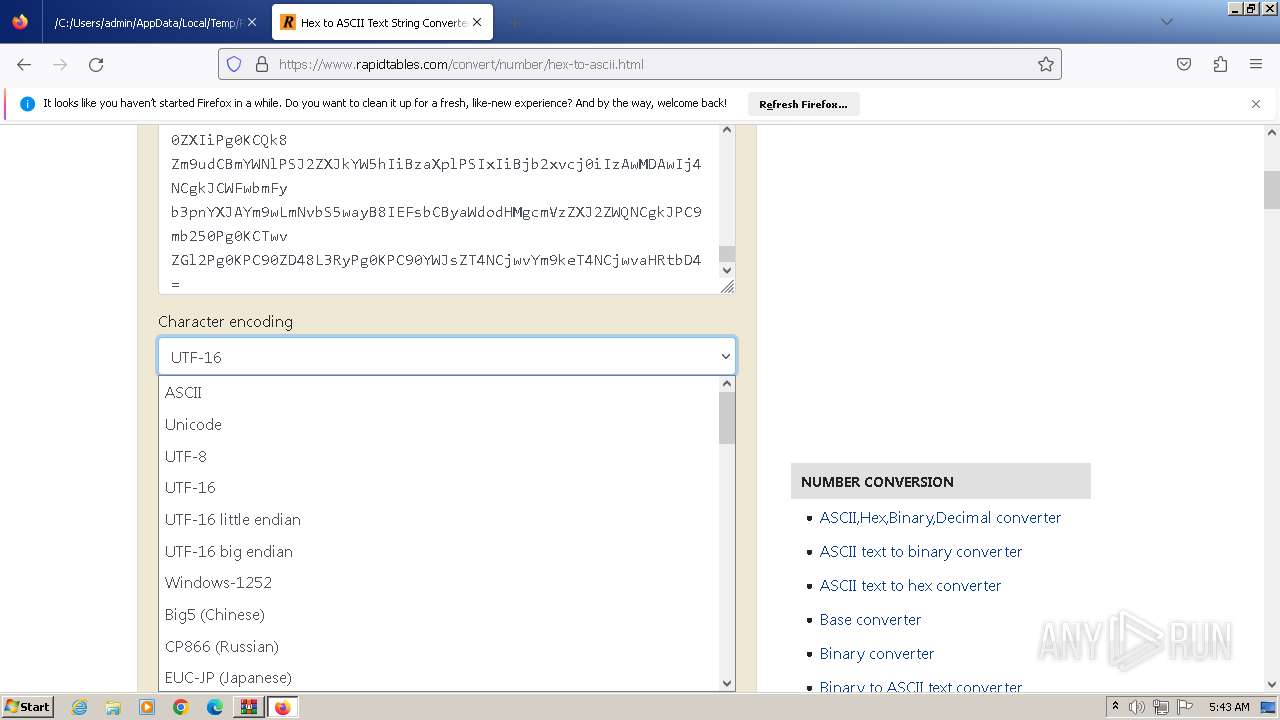Open the extensions puzzle icon
Image resolution: width=1280 pixels, height=720 pixels.
coord(1220,64)
